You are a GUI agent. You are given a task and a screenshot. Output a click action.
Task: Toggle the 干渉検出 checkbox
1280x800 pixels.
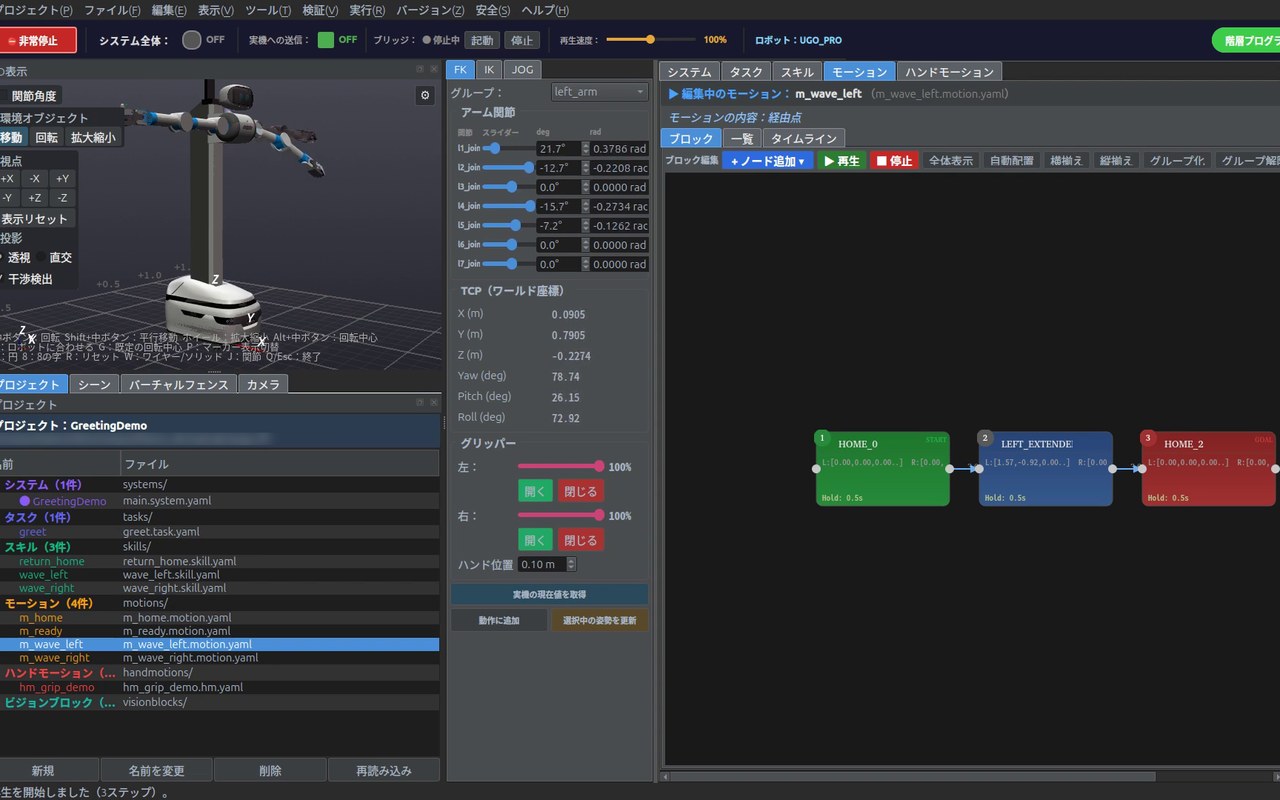click(25, 279)
